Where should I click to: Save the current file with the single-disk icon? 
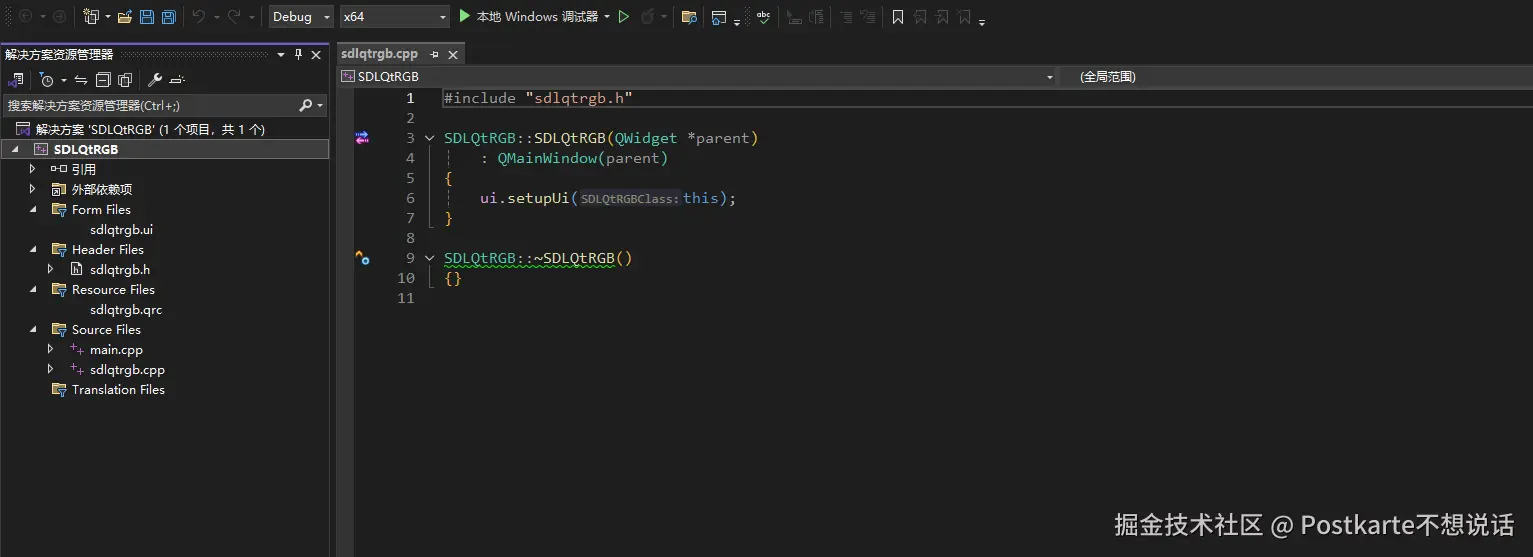coord(147,16)
